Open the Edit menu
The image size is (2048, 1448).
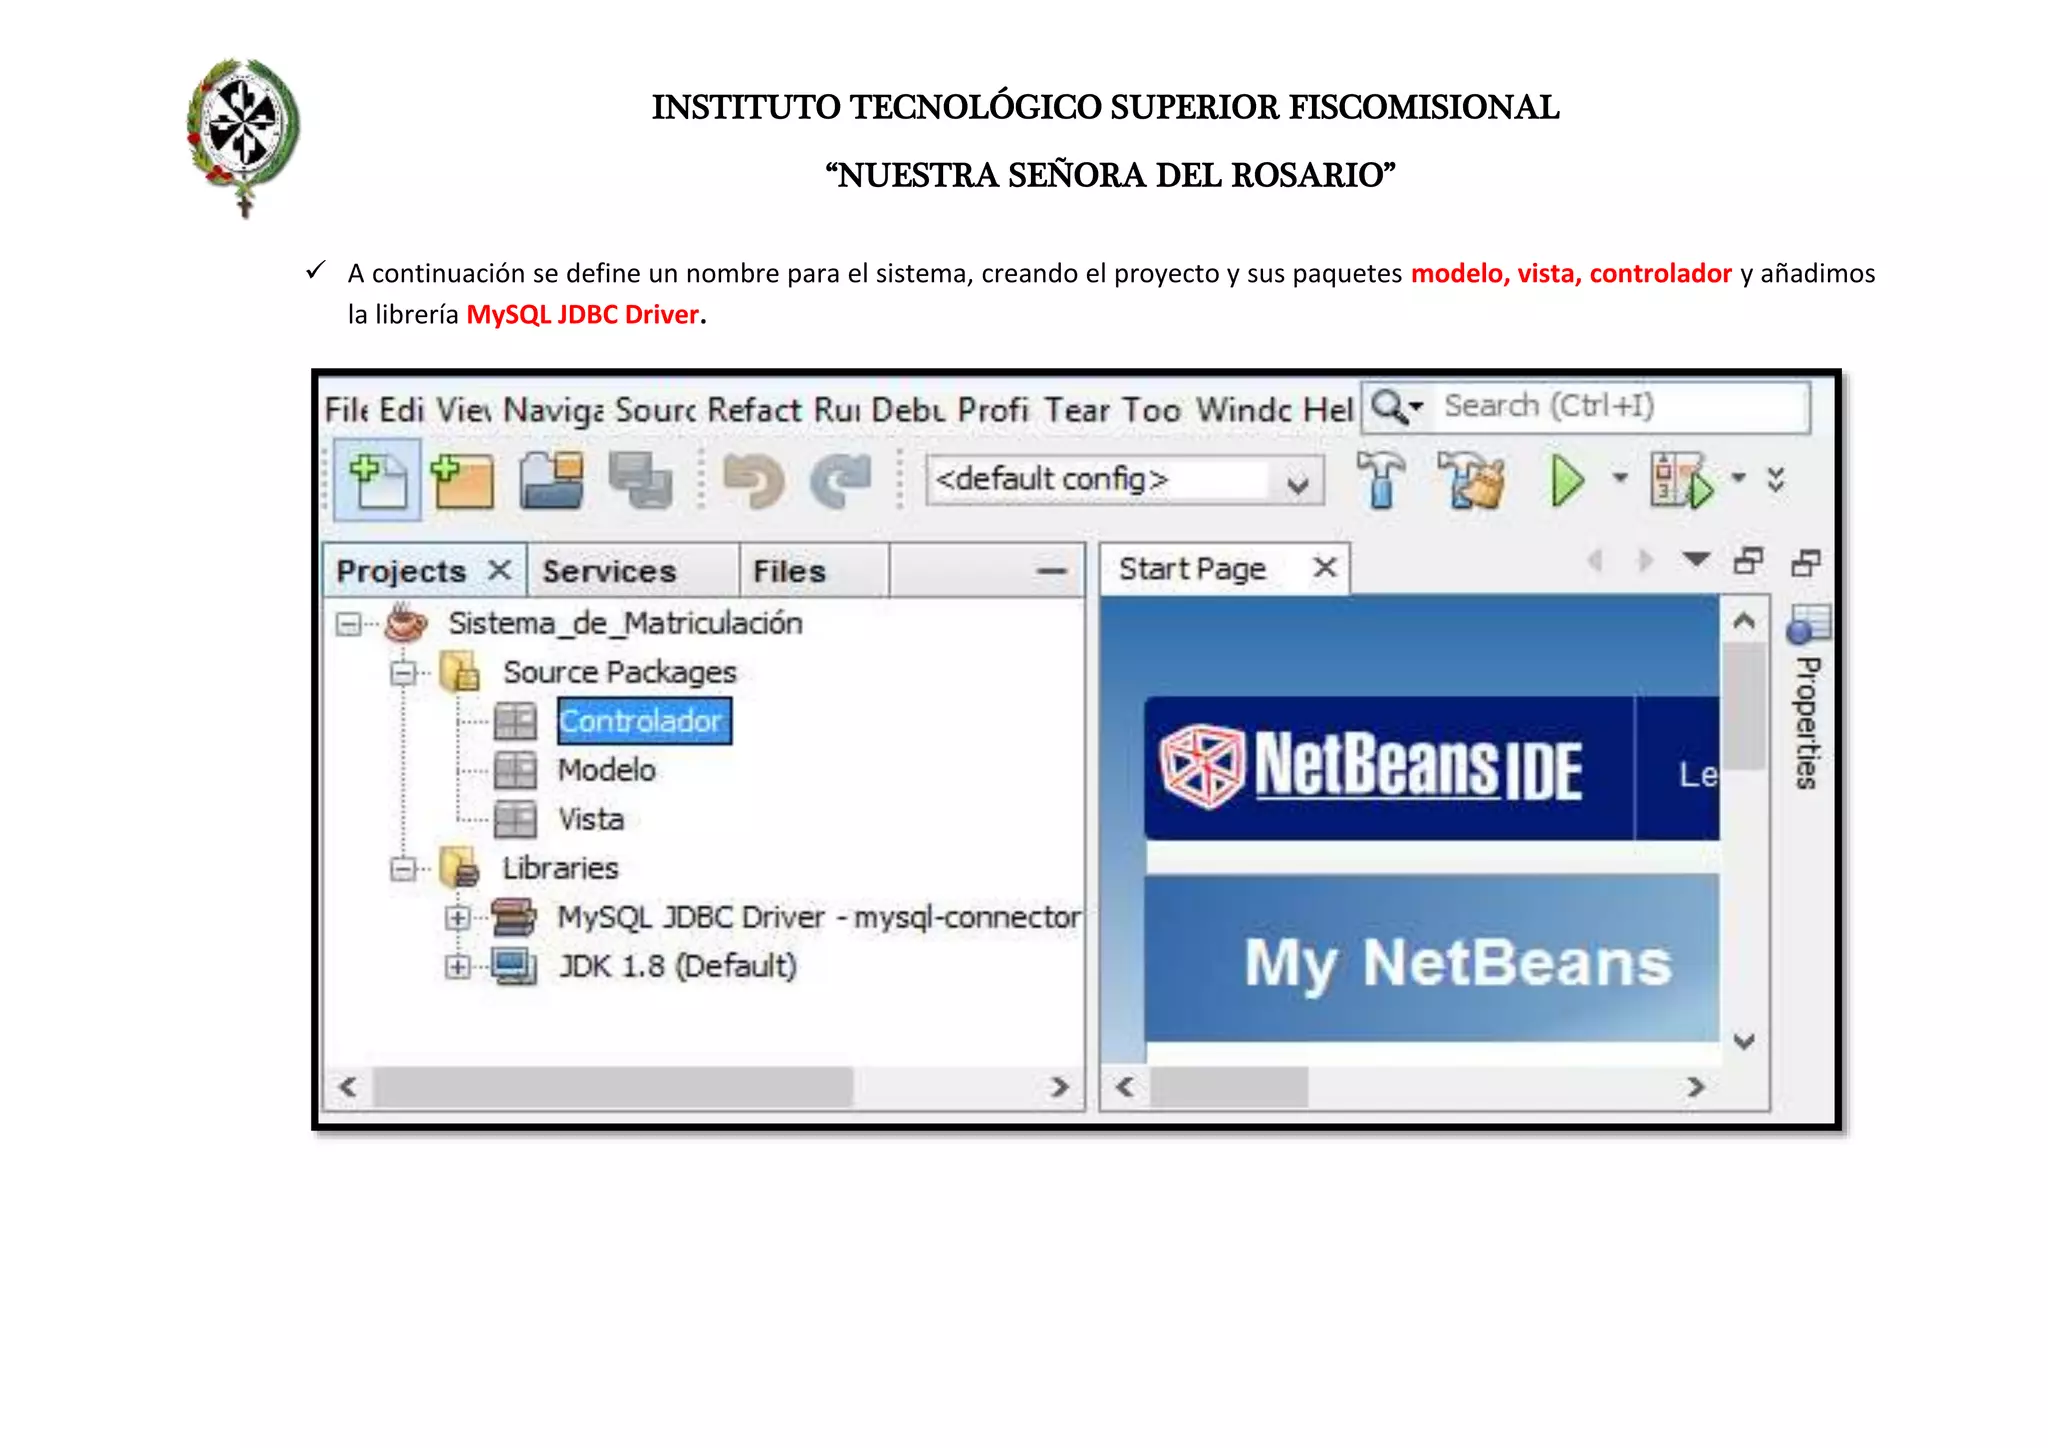click(x=402, y=410)
